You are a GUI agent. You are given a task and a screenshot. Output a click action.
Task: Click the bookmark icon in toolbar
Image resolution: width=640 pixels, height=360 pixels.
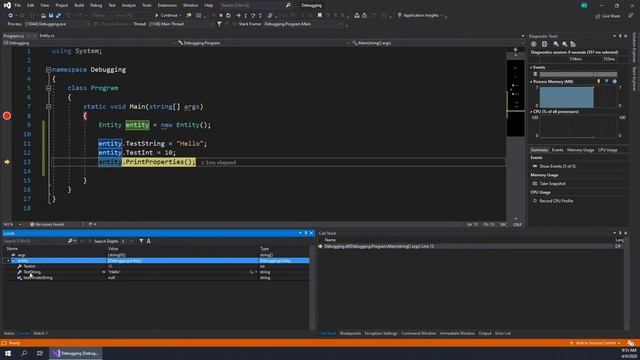click(x=320, y=16)
